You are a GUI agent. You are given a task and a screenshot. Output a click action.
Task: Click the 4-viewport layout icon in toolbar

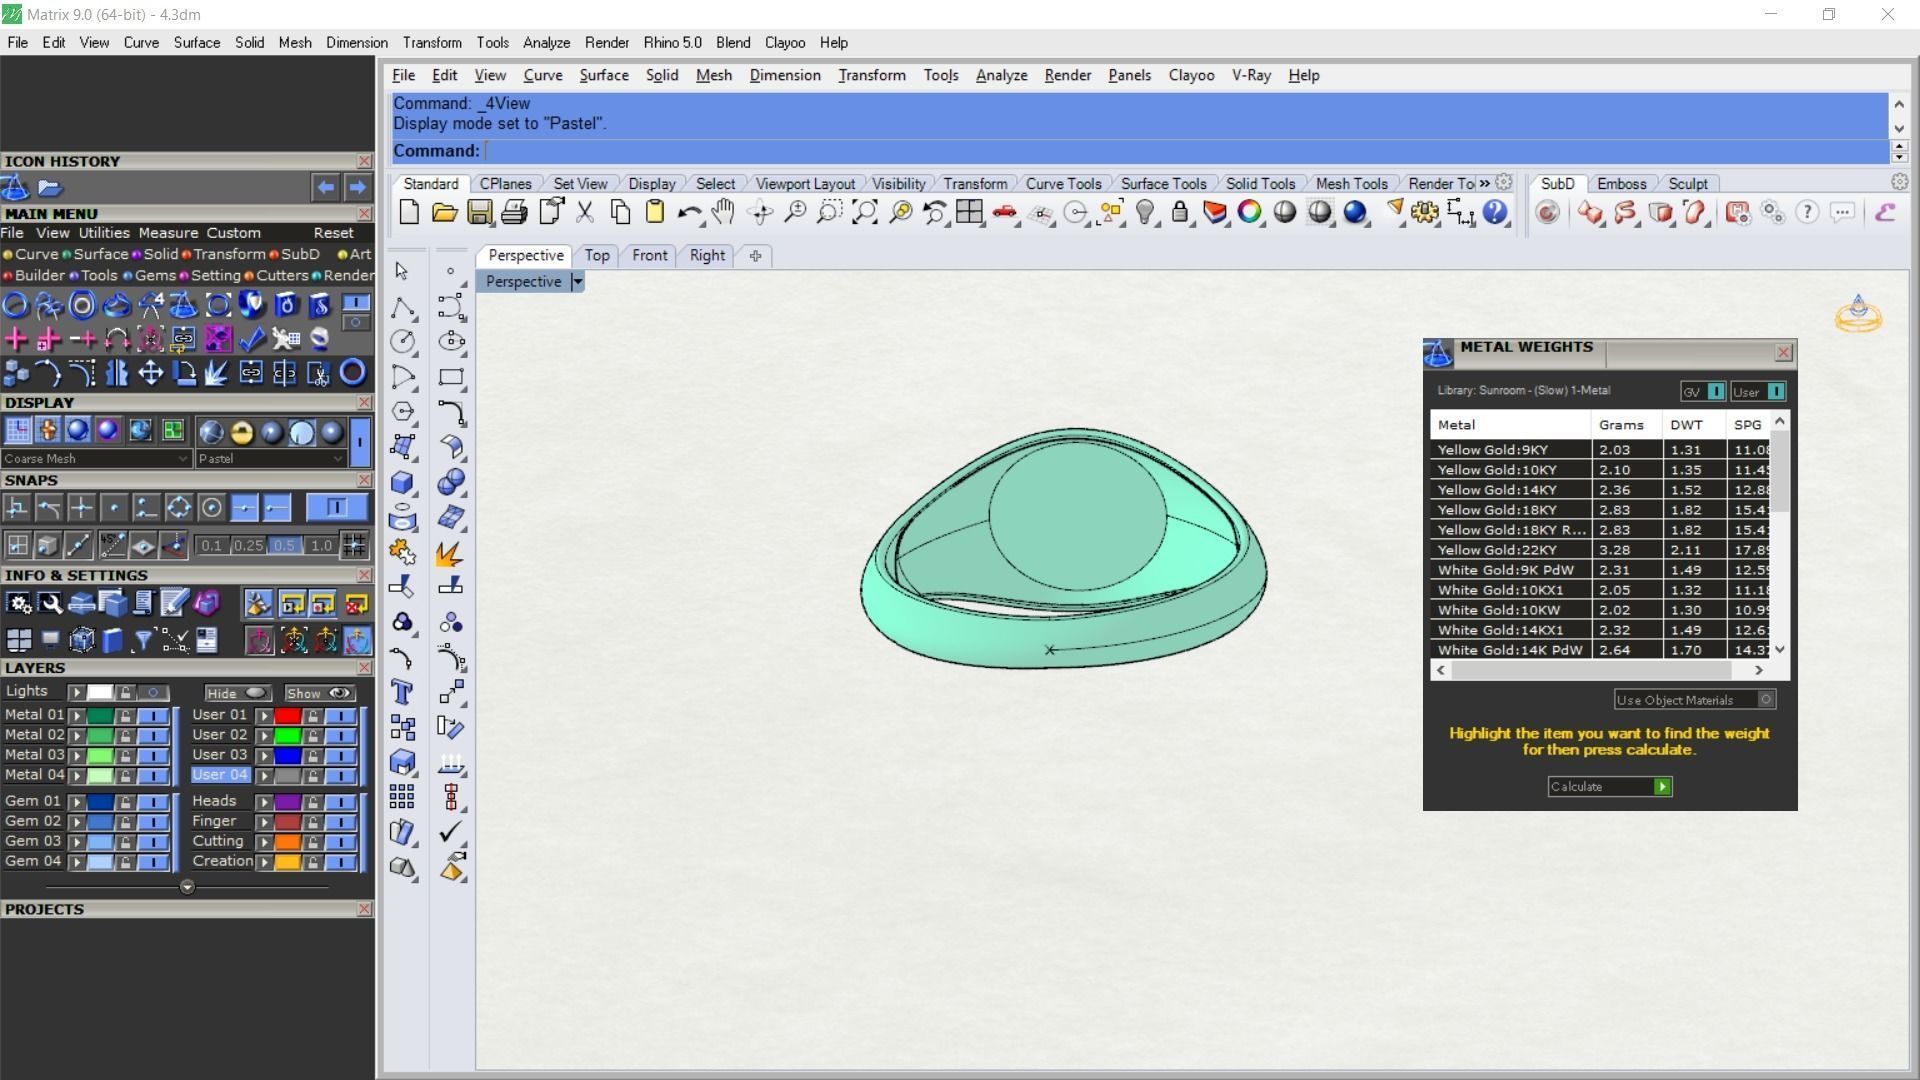[969, 212]
